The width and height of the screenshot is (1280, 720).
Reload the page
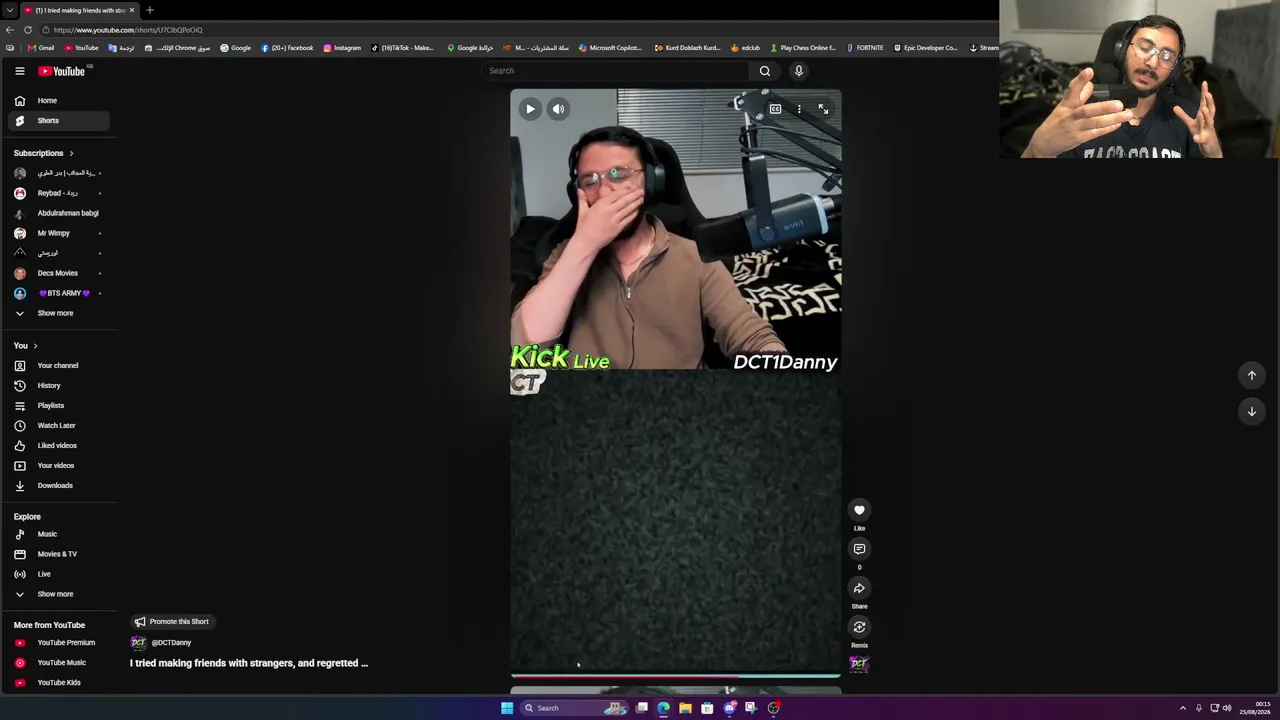click(x=28, y=30)
